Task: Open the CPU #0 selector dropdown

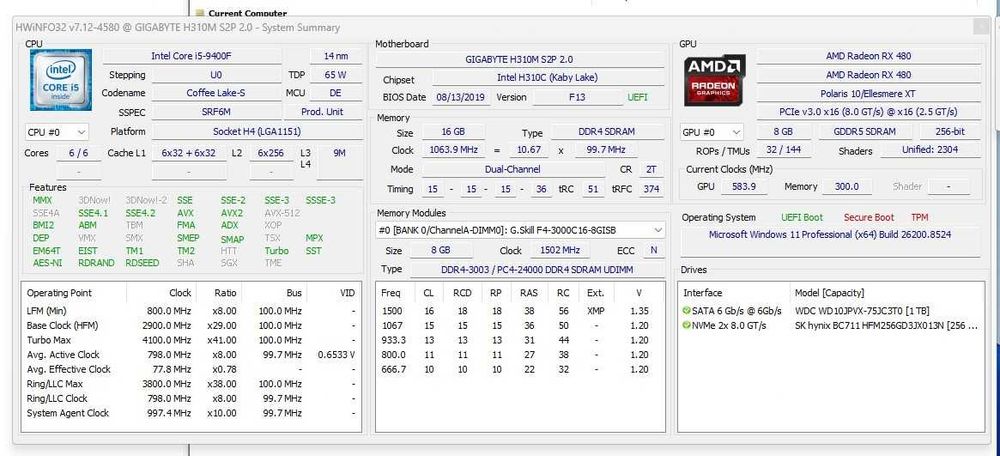Action: click(x=57, y=132)
